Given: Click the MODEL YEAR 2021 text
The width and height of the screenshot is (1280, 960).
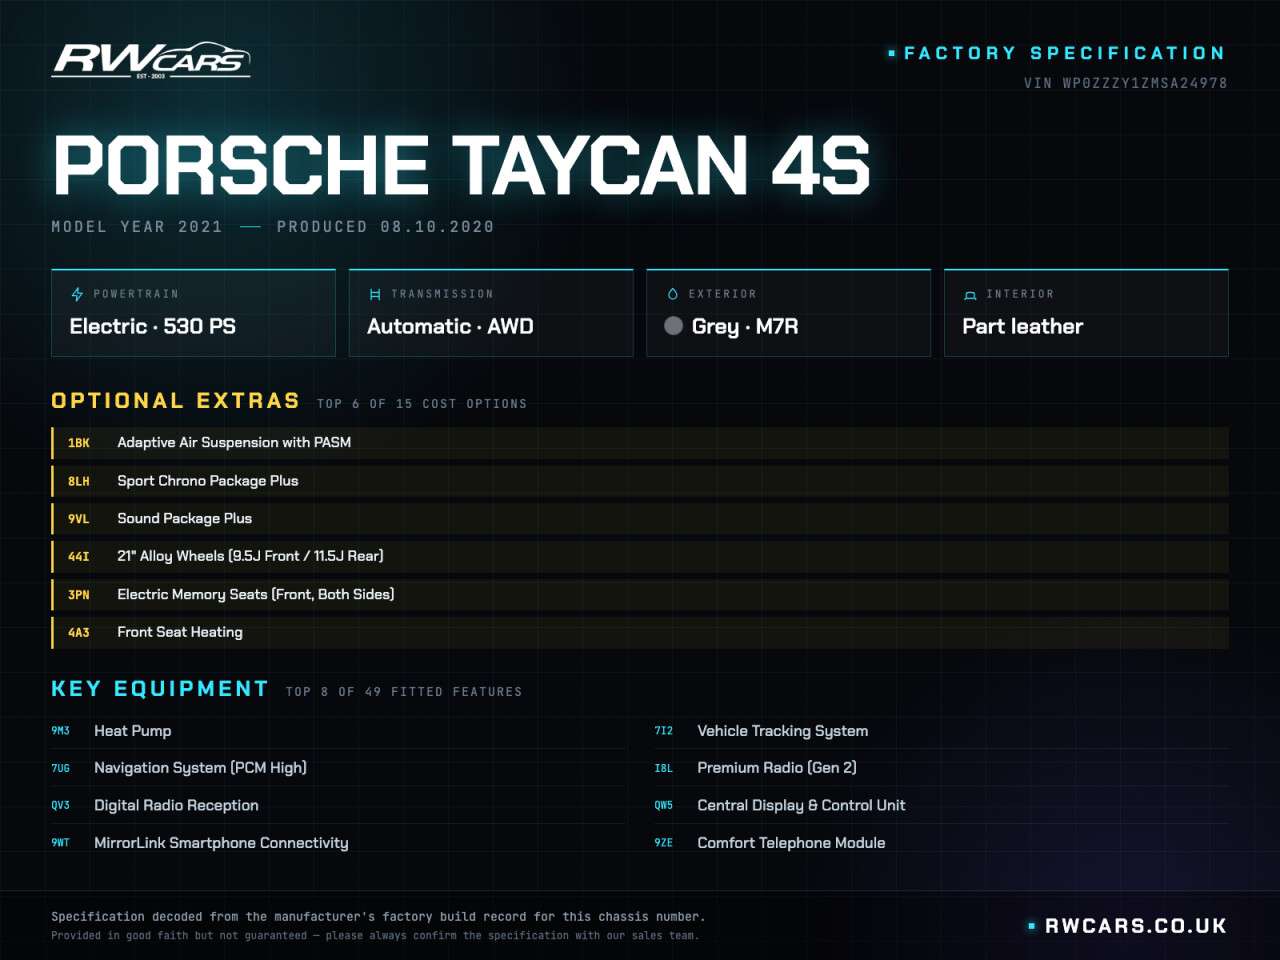Looking at the screenshot, I should pyautogui.click(x=137, y=227).
